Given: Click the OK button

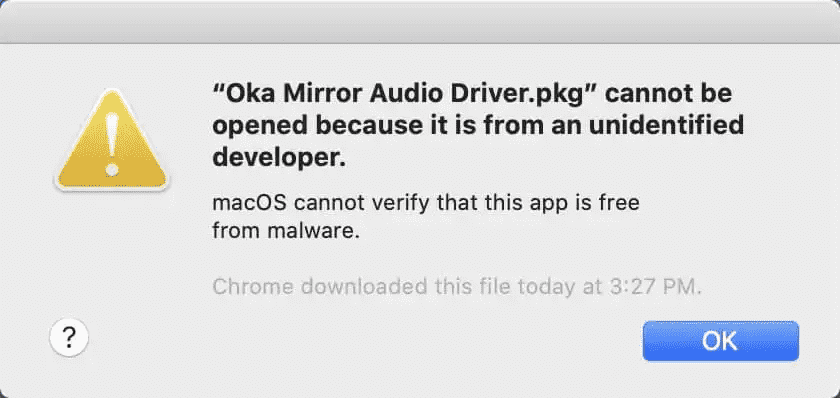Looking at the screenshot, I should [x=721, y=341].
